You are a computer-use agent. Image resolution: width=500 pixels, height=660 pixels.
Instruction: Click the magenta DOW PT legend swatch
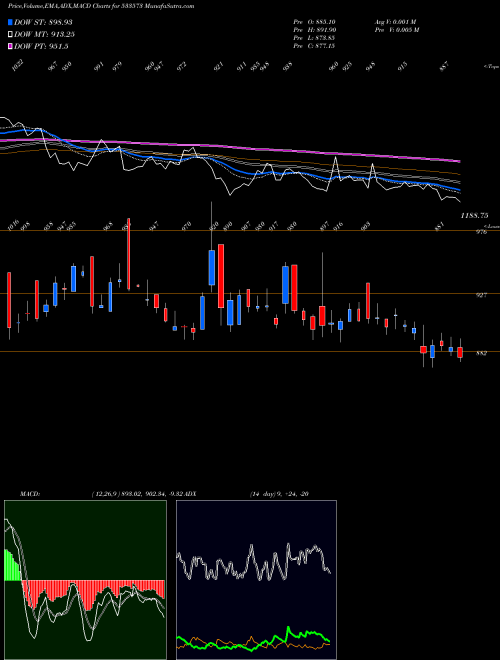10,46
